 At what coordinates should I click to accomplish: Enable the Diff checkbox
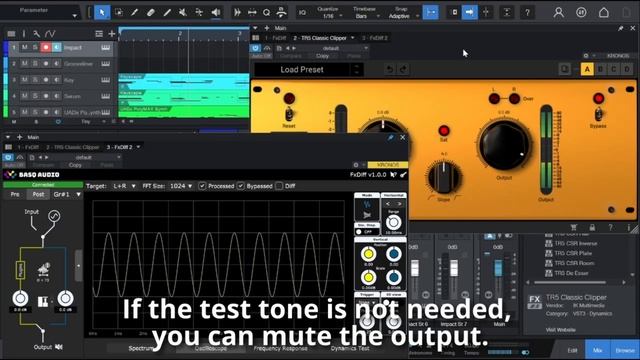[279, 186]
